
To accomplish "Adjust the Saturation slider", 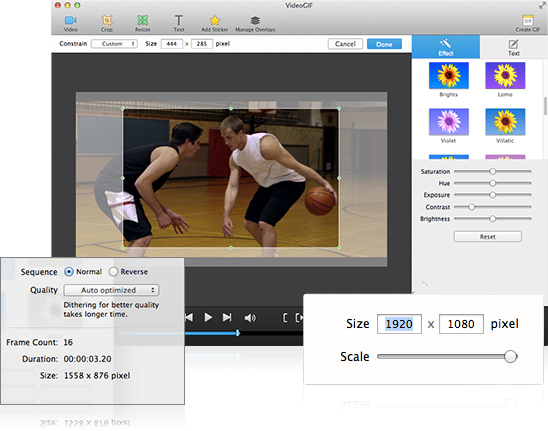I will [492, 171].
